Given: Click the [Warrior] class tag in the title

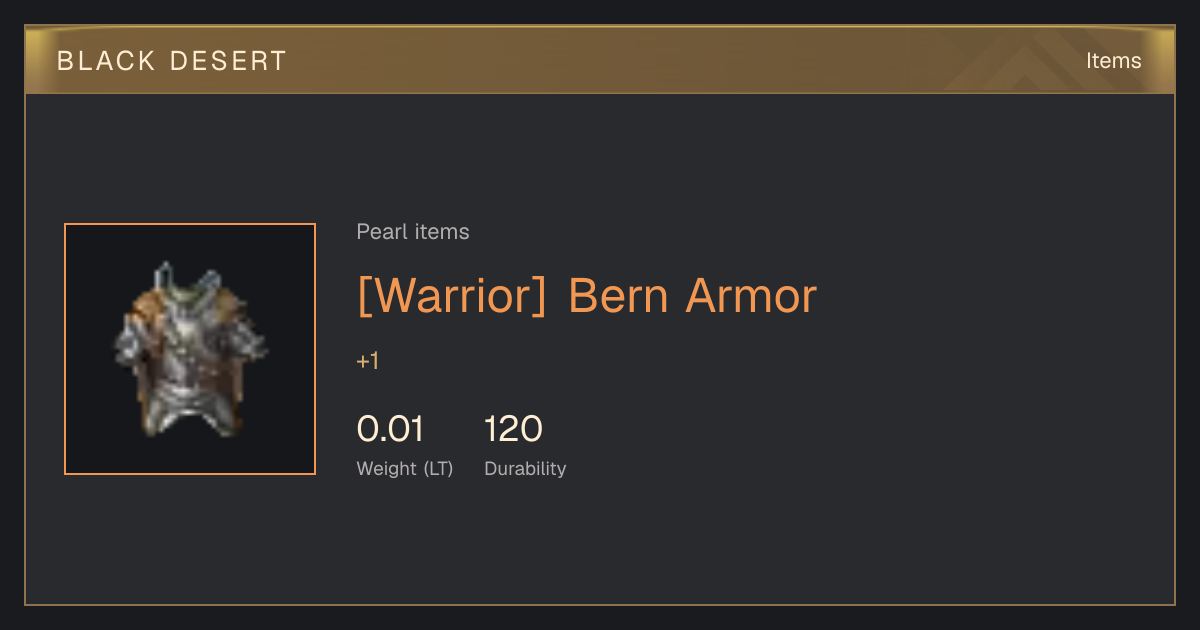Looking at the screenshot, I should 452,296.
